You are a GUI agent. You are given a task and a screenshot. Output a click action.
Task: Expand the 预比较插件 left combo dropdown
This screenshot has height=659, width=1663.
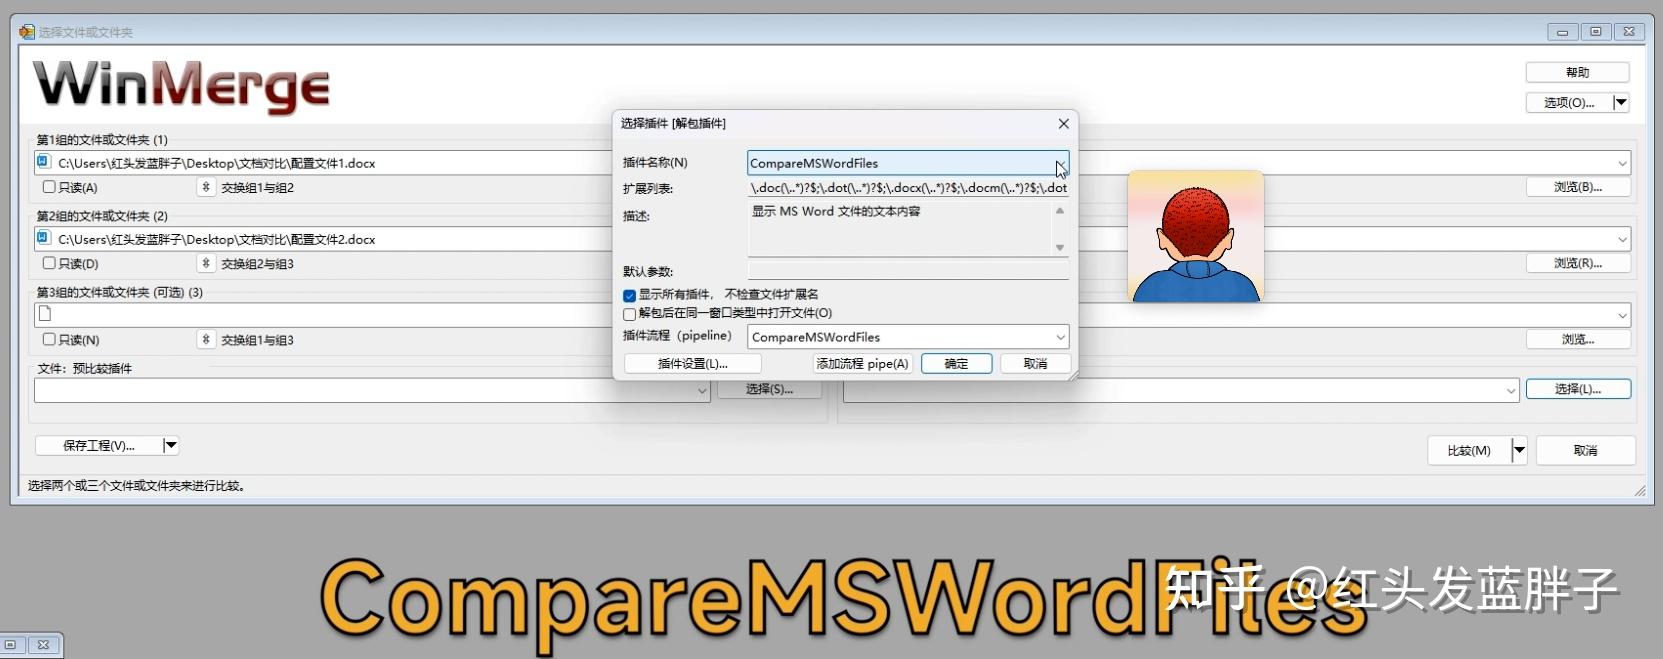(702, 391)
